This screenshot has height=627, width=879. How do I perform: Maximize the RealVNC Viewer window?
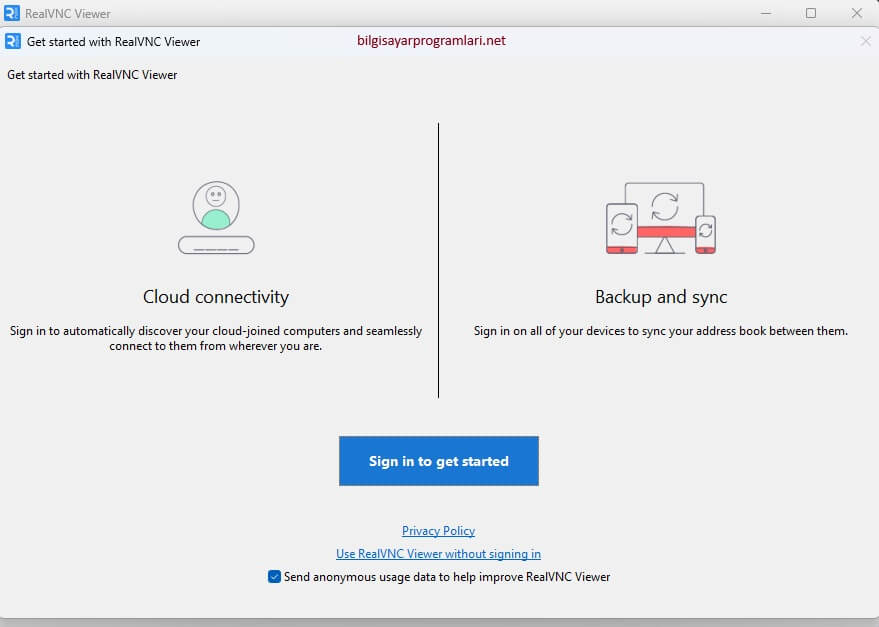click(811, 13)
